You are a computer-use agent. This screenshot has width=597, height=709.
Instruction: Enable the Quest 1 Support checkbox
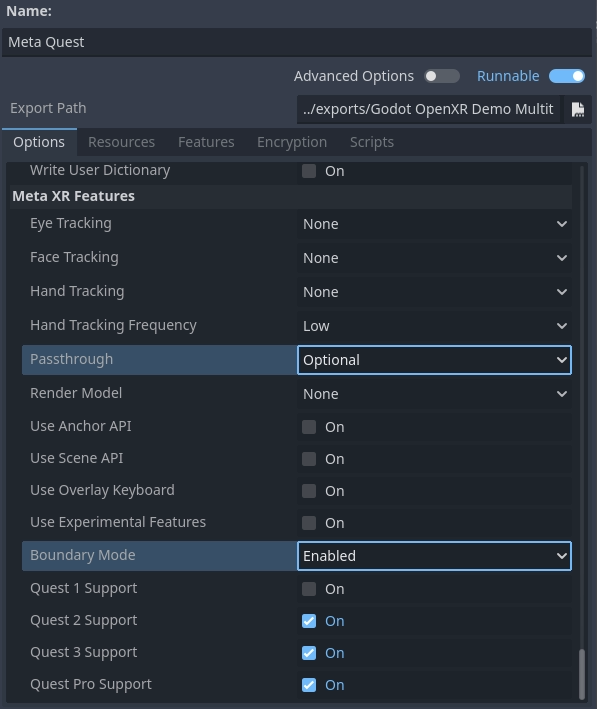[309, 589]
